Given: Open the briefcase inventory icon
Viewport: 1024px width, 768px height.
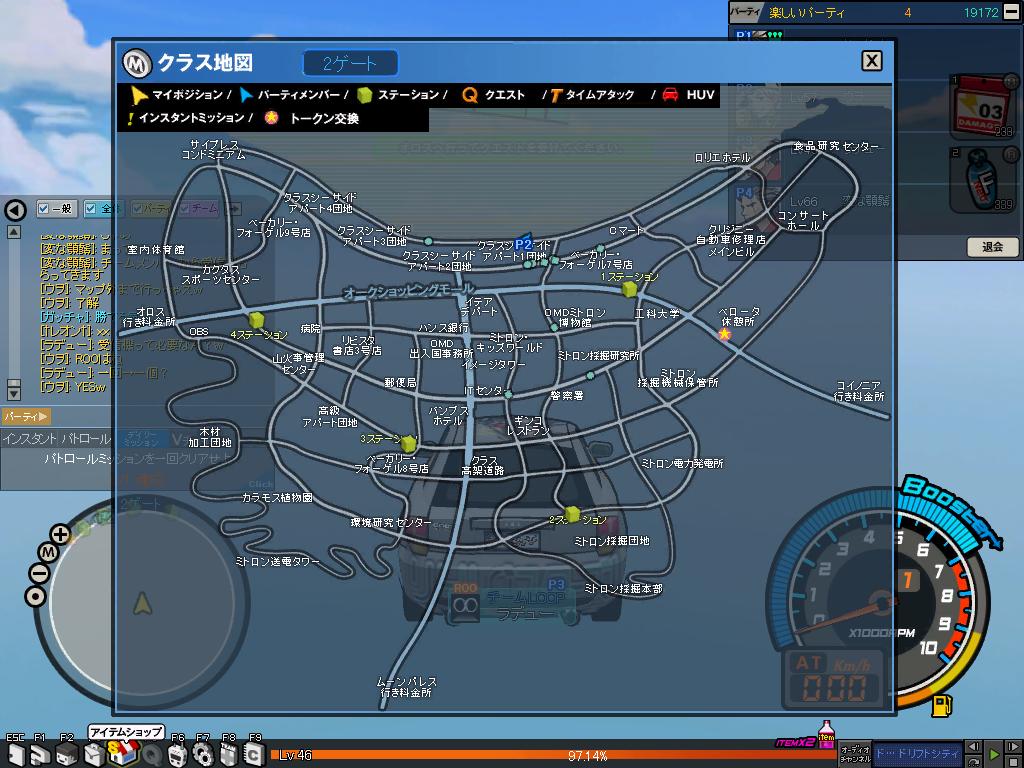Looking at the screenshot, I should coord(95,756).
